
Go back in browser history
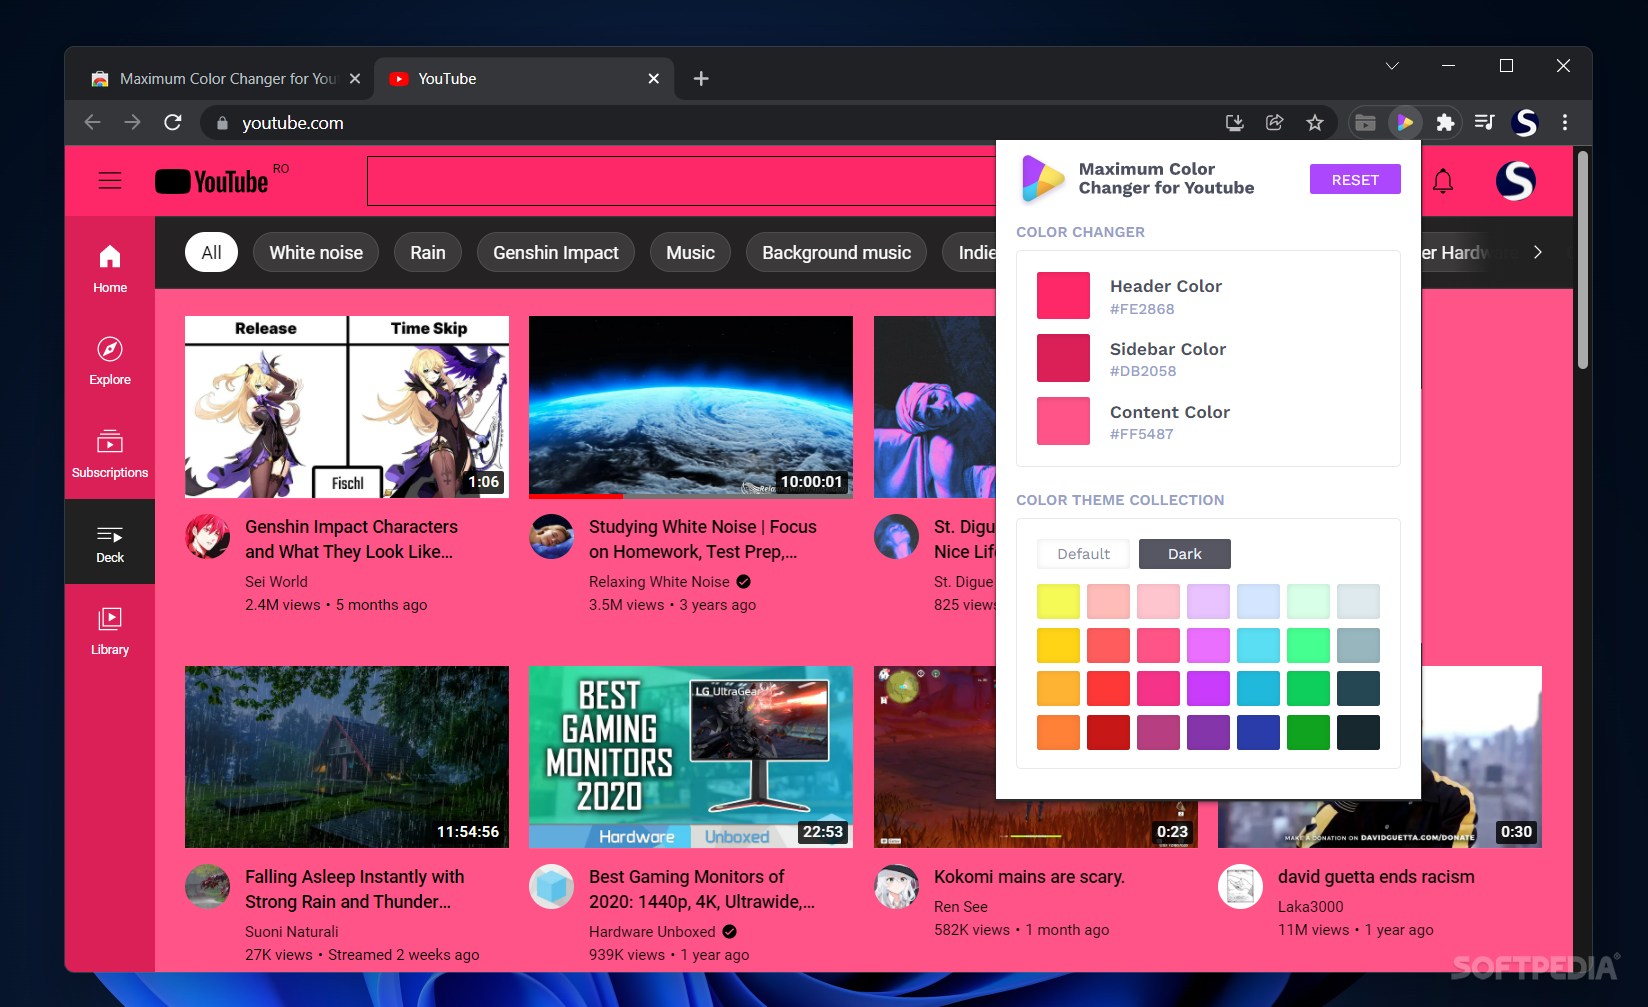tap(93, 123)
